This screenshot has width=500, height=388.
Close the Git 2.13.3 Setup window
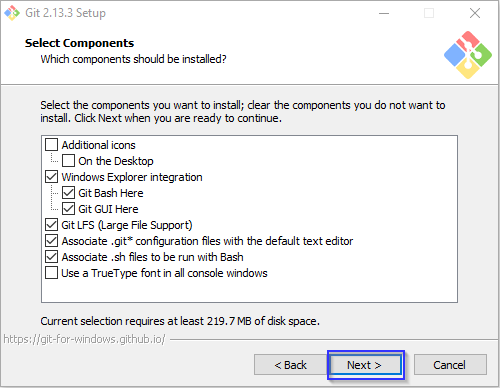[475, 13]
